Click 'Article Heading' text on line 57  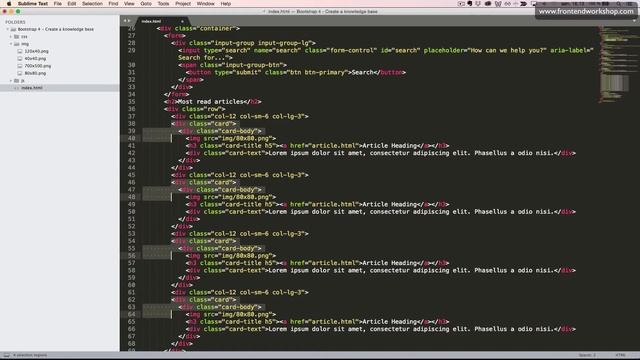coord(391,263)
